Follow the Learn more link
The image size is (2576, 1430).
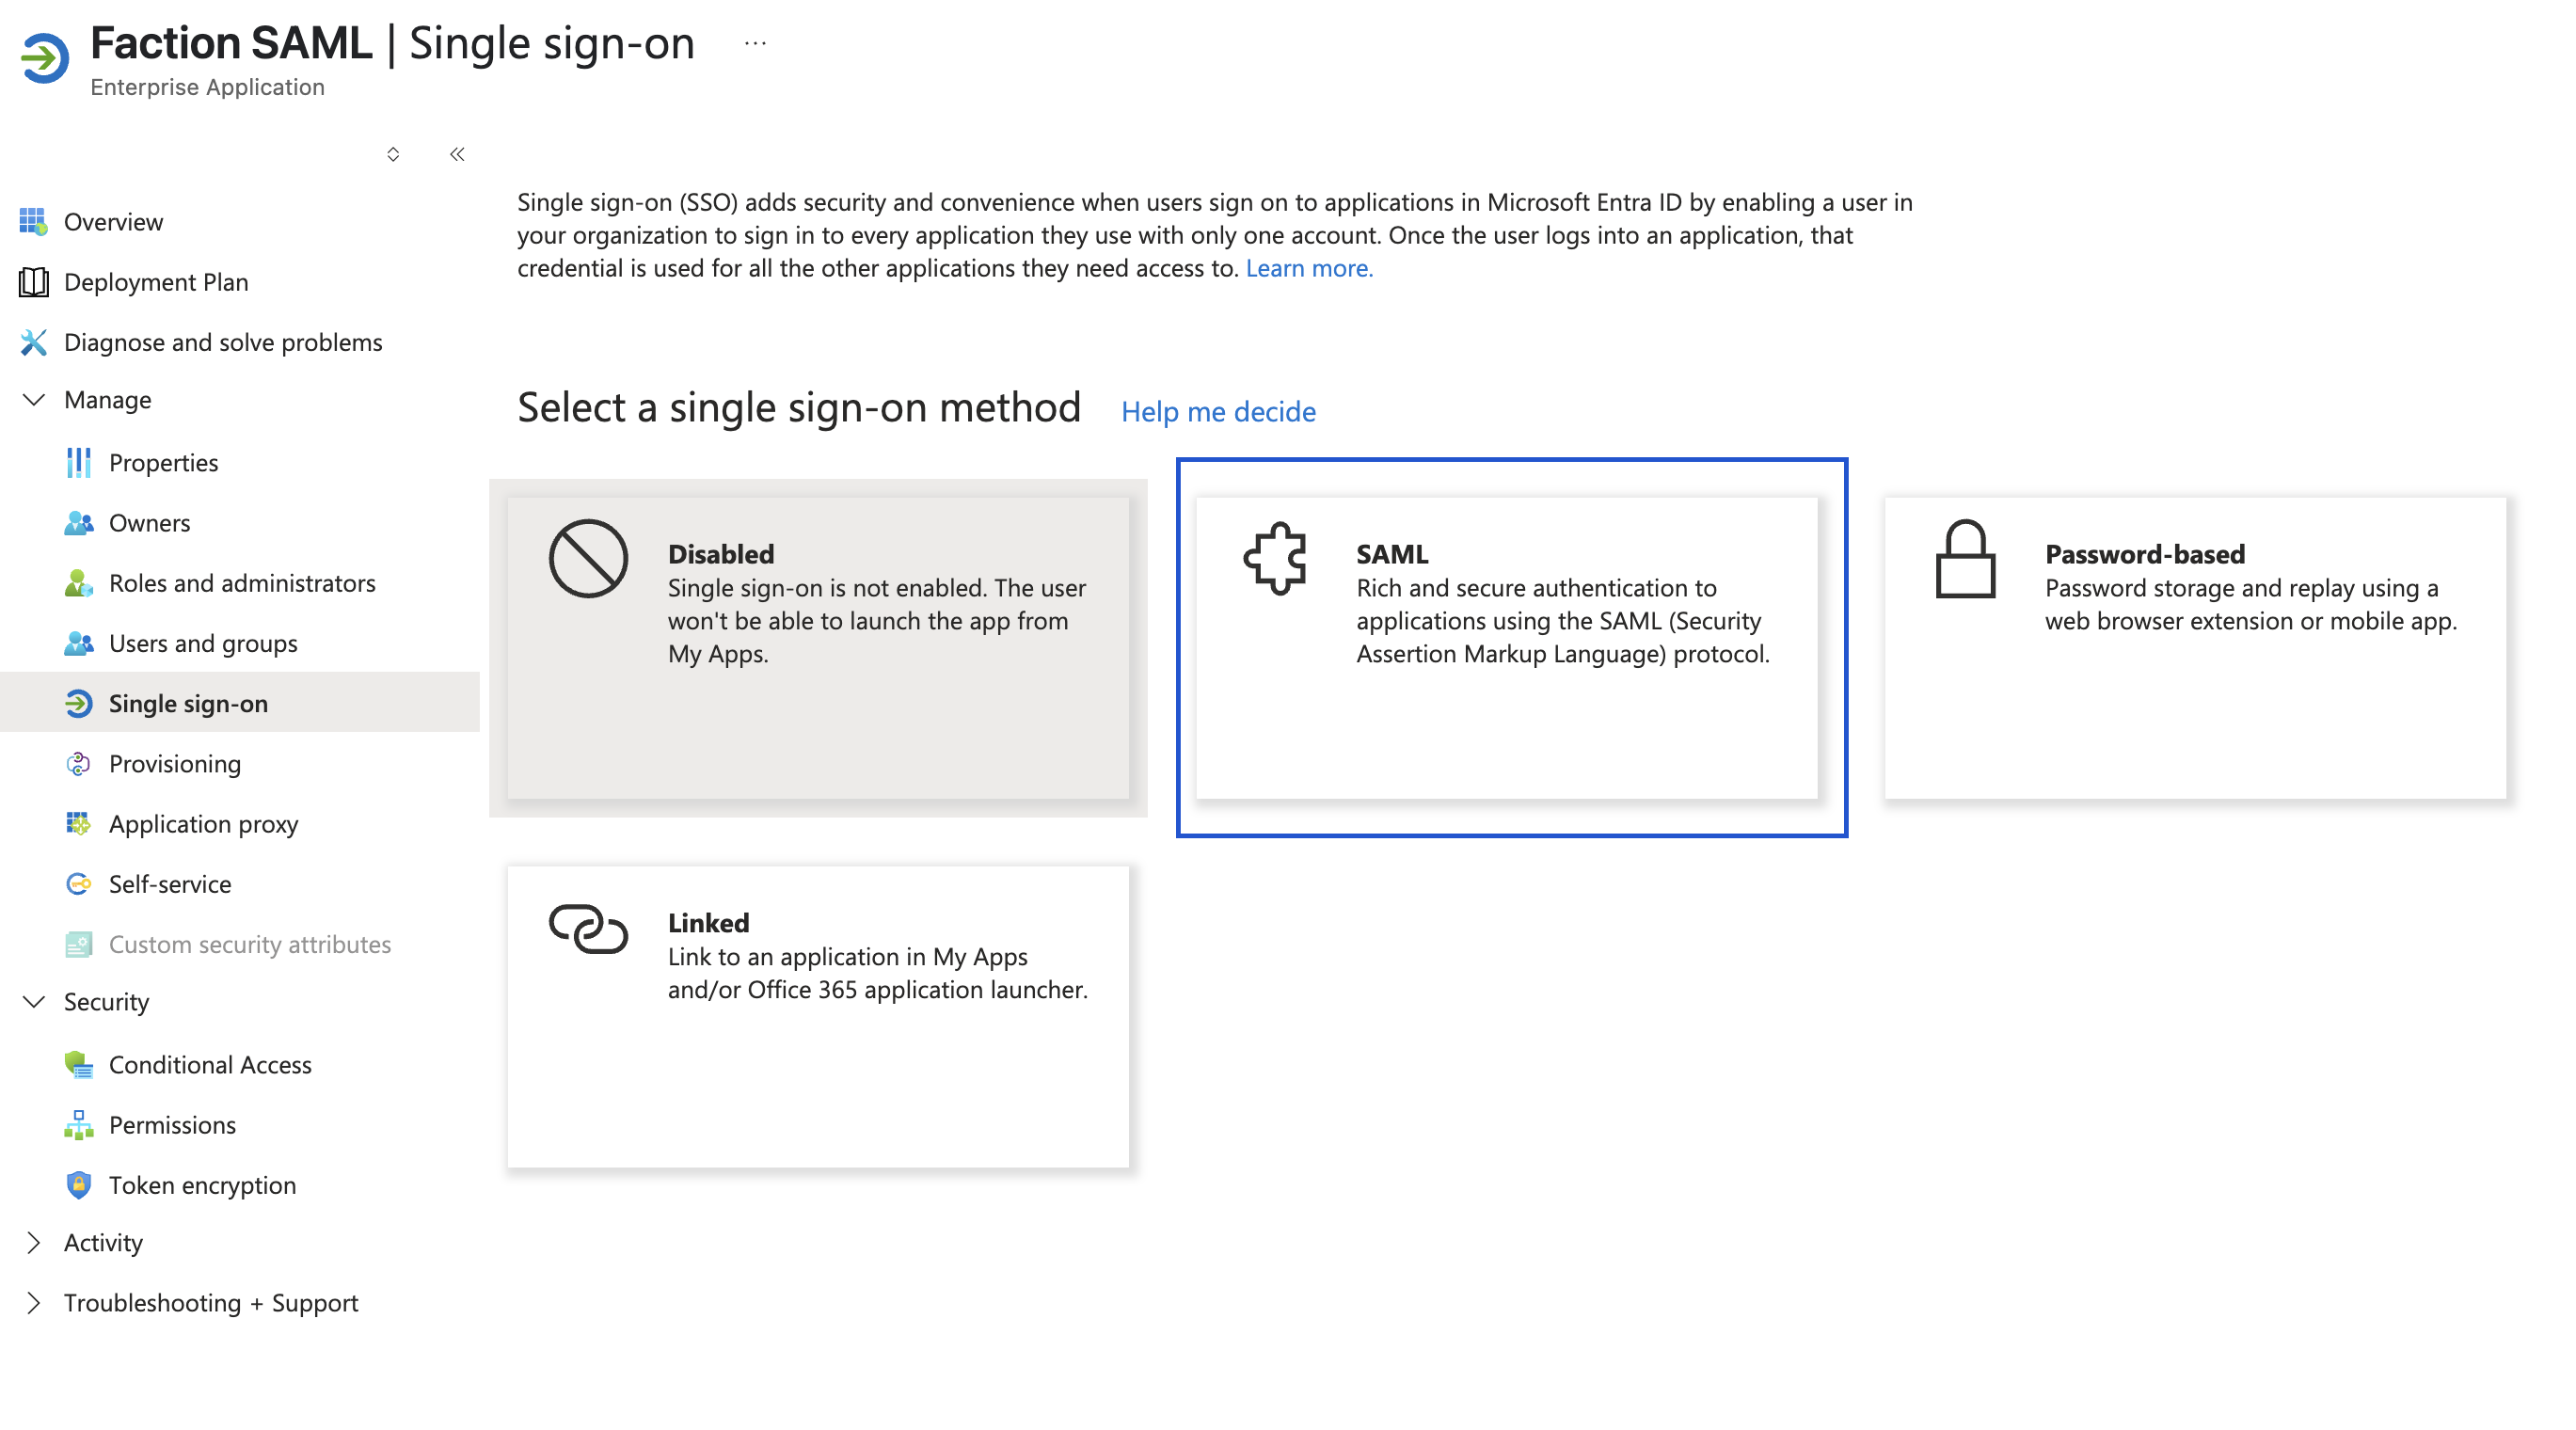(1309, 268)
